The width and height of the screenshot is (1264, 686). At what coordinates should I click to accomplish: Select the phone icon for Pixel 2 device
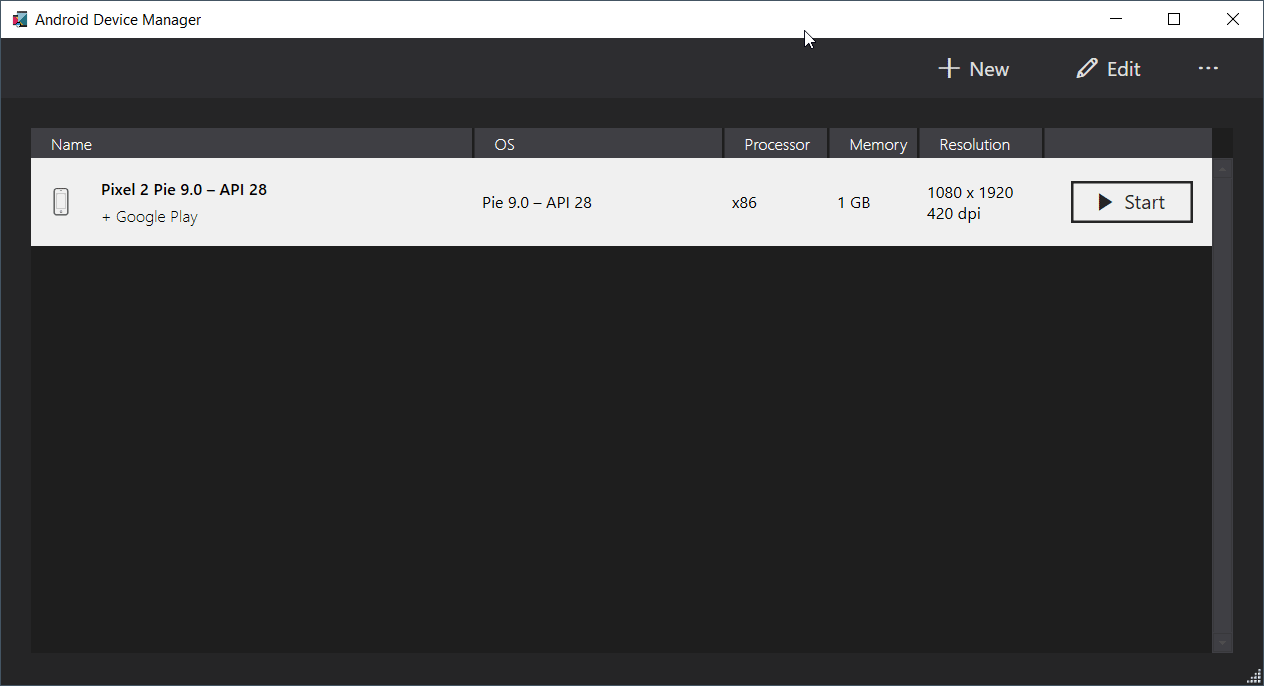[x=61, y=202]
